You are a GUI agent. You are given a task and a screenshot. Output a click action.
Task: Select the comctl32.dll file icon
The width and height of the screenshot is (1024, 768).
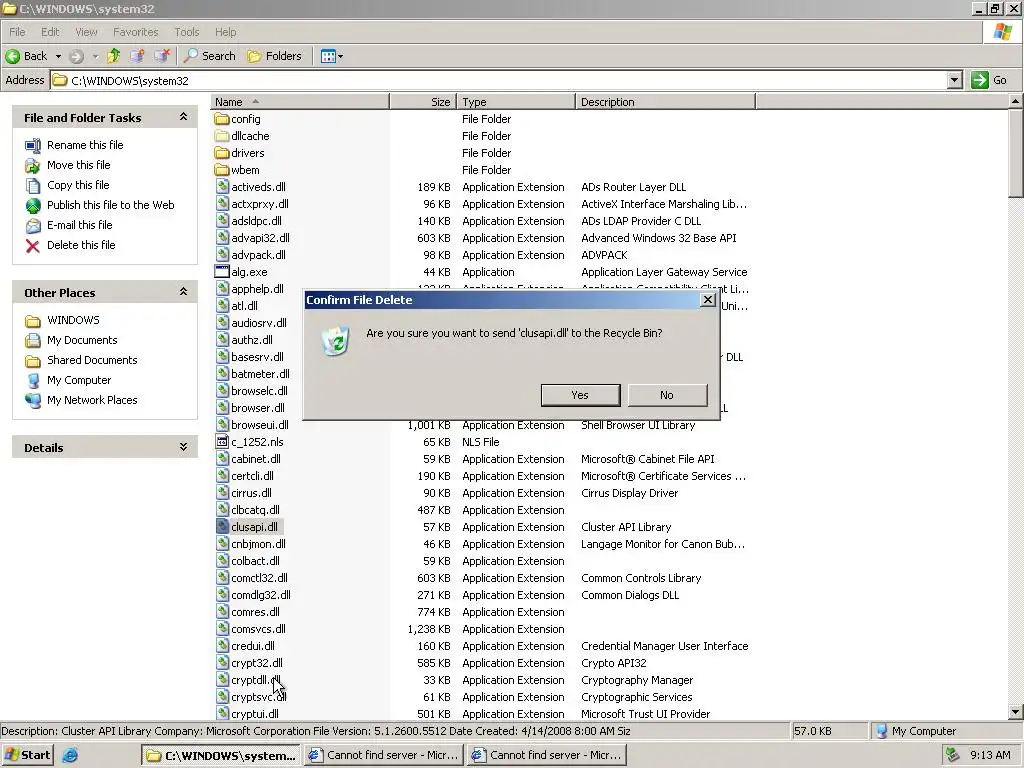(x=222, y=577)
